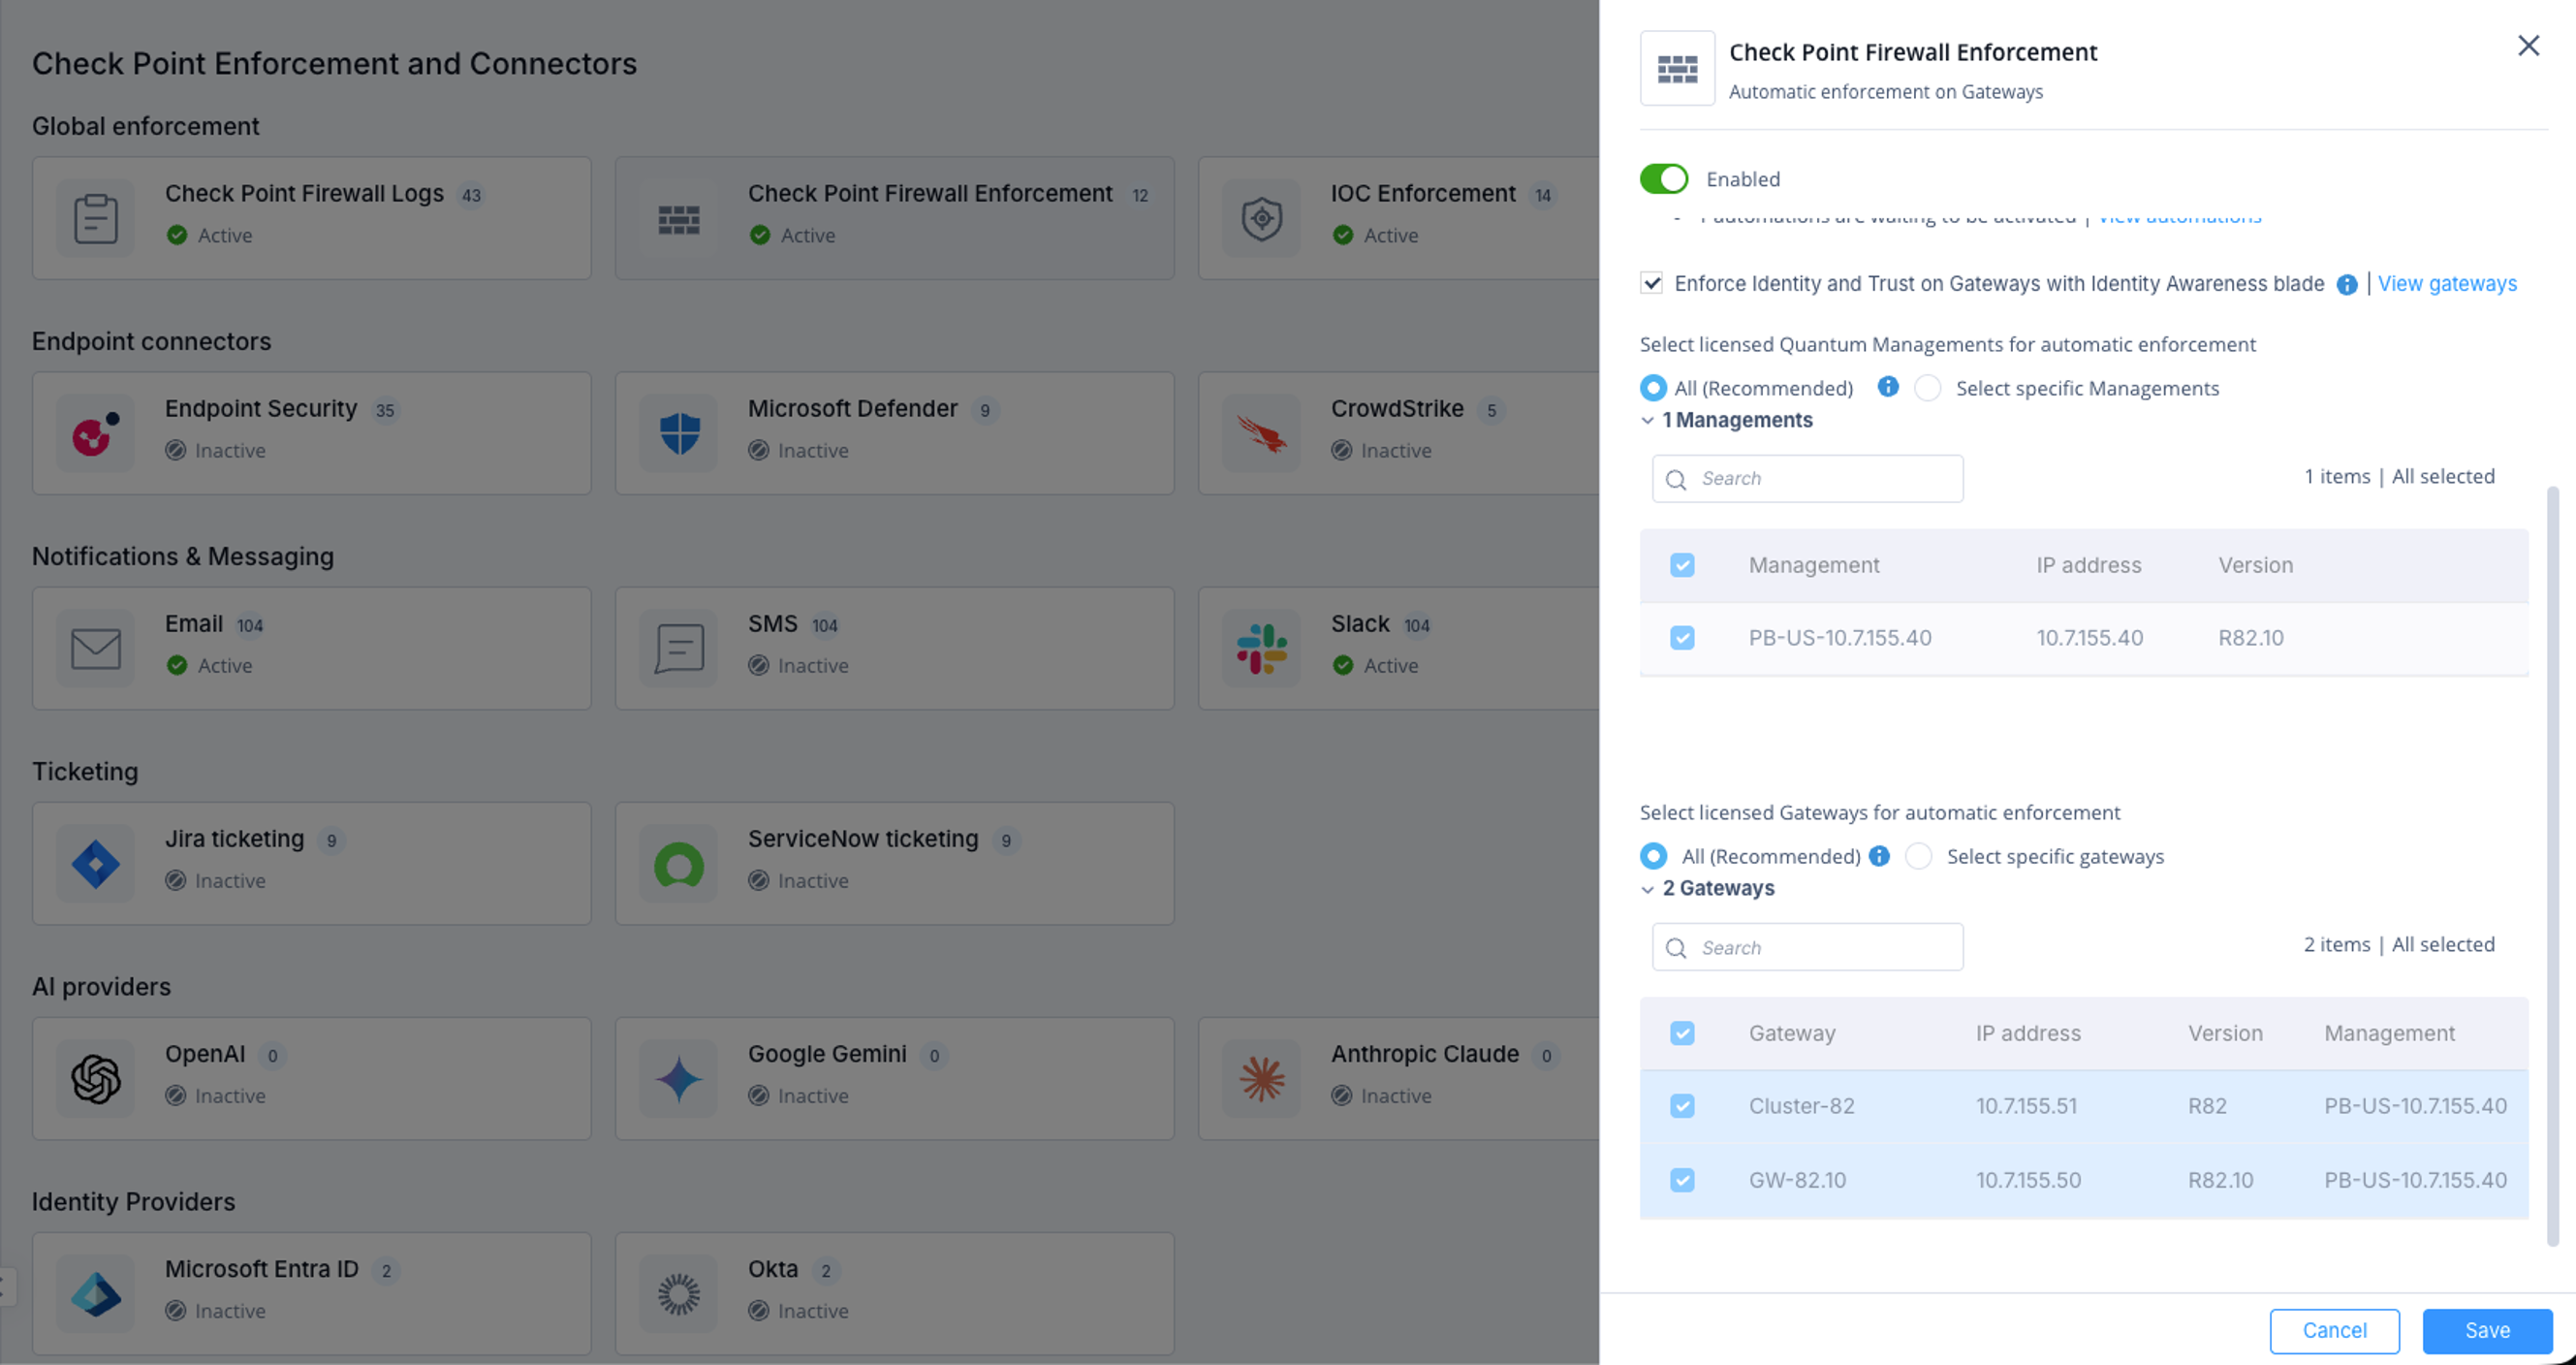2576x1365 pixels.
Task: Click the 10.7.155.40 IP cell in Management row
Action: (x=2090, y=637)
